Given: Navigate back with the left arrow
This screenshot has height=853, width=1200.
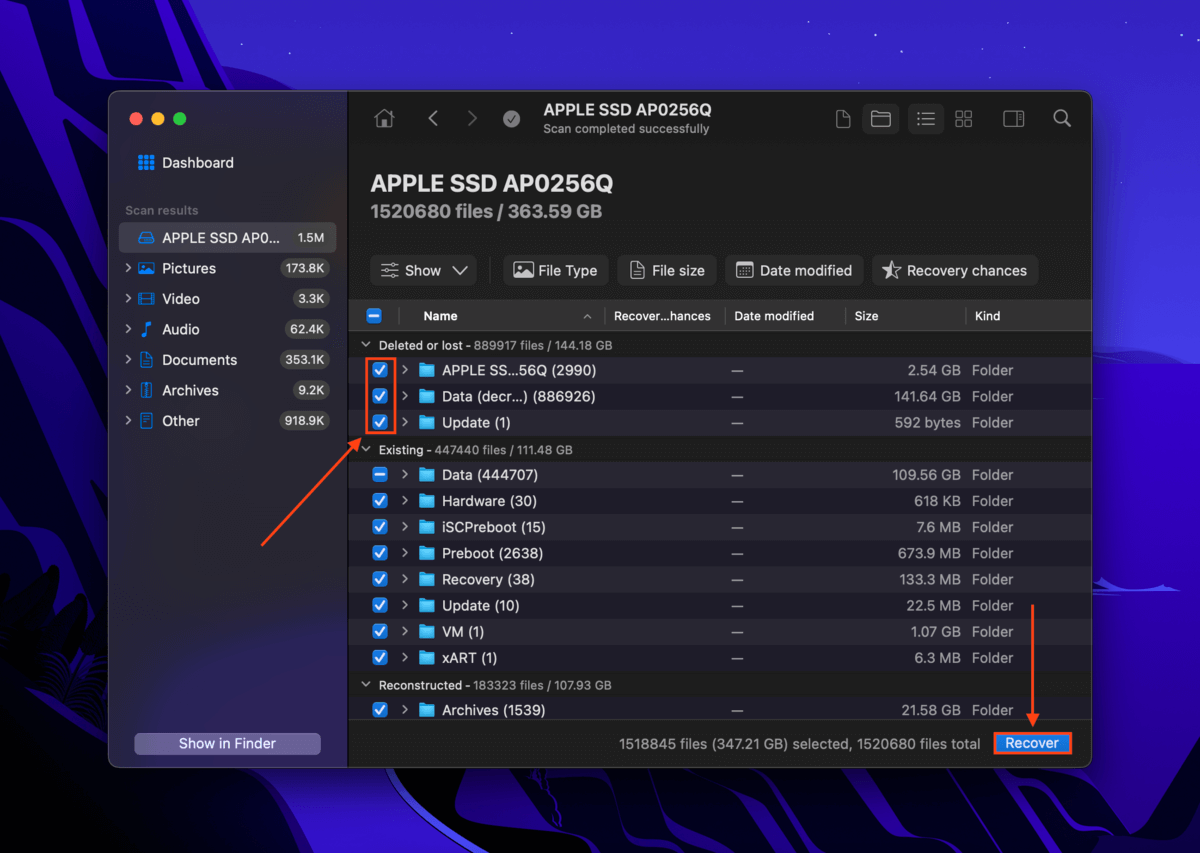Looking at the screenshot, I should pyautogui.click(x=433, y=119).
